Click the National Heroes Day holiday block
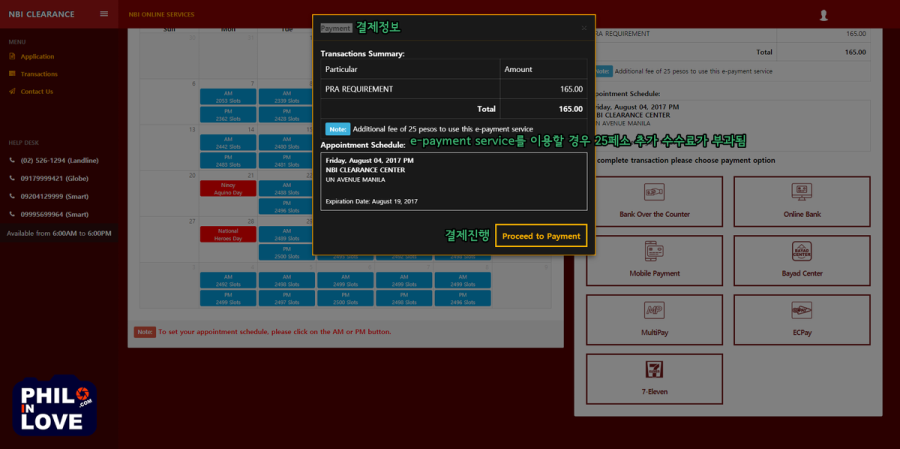This screenshot has width=900, height=449. coord(228,234)
